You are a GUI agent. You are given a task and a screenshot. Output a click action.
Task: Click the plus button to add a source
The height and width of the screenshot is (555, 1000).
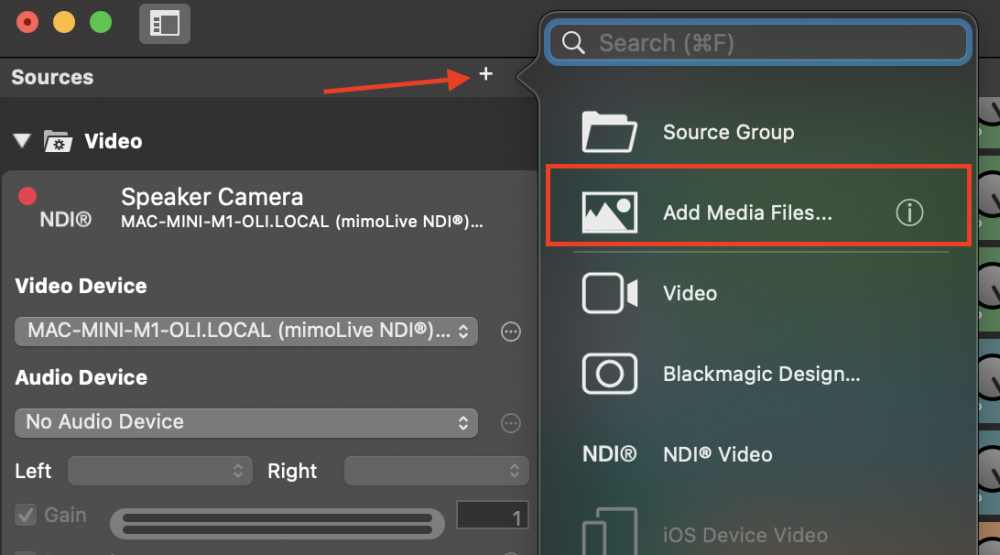486,74
